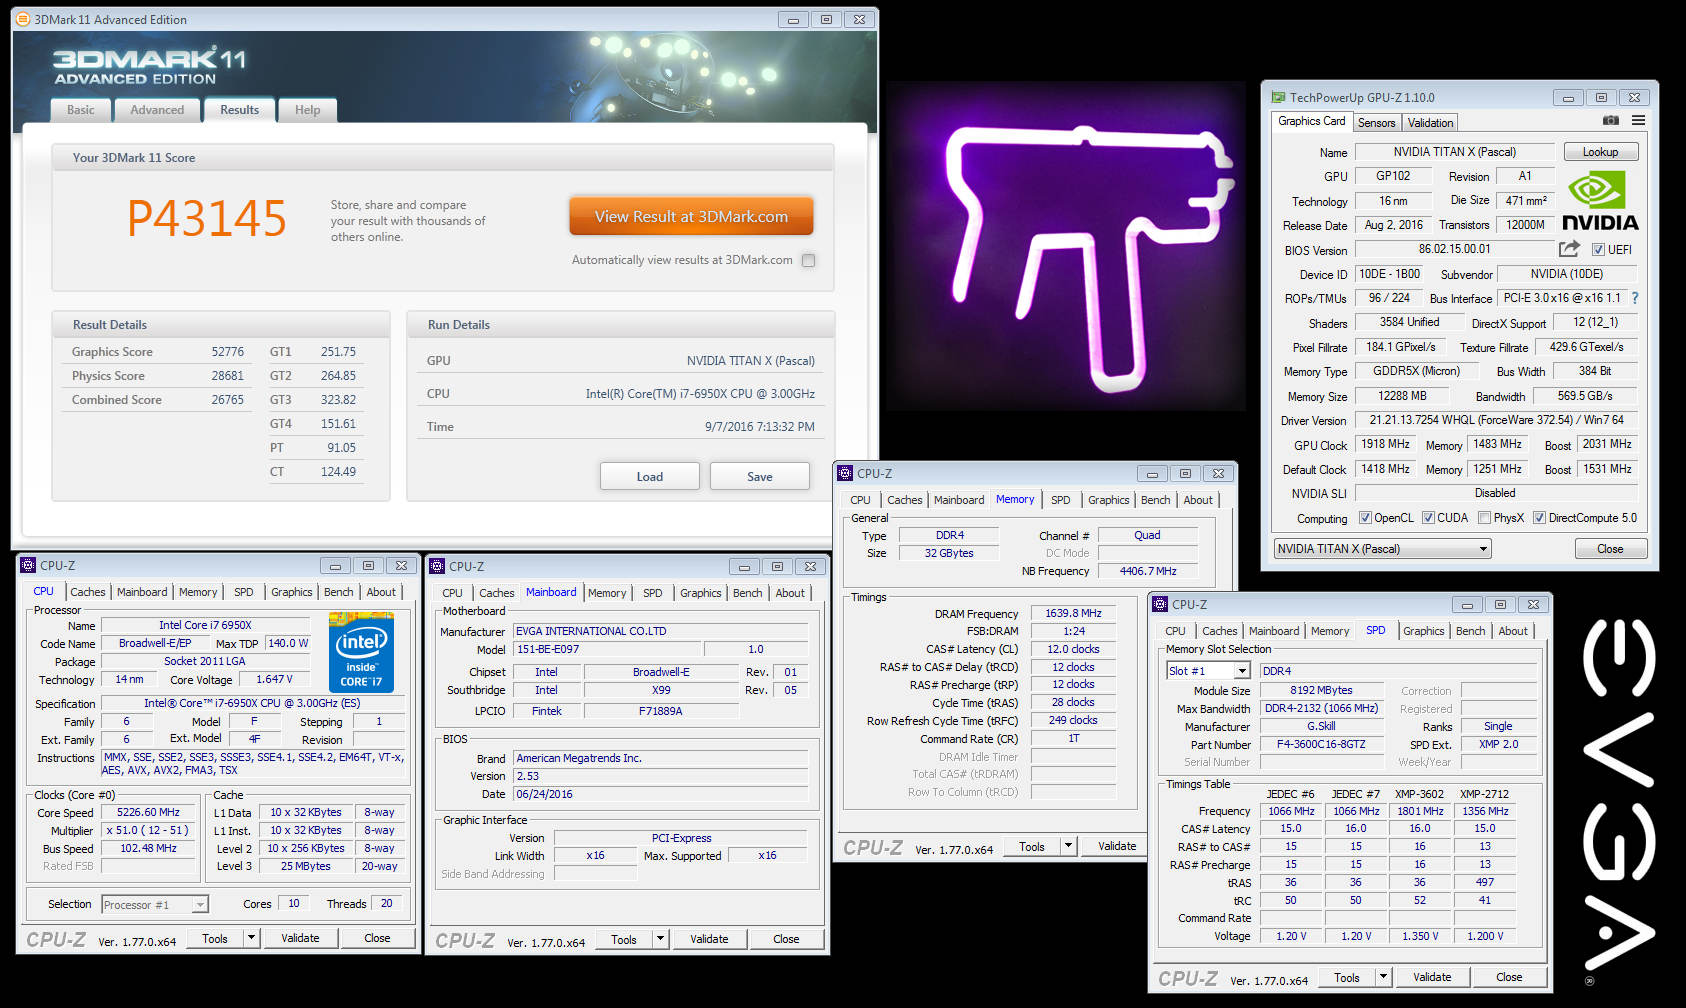Click View Result at 3DMark.com button
The height and width of the screenshot is (1008, 1686).
[691, 216]
